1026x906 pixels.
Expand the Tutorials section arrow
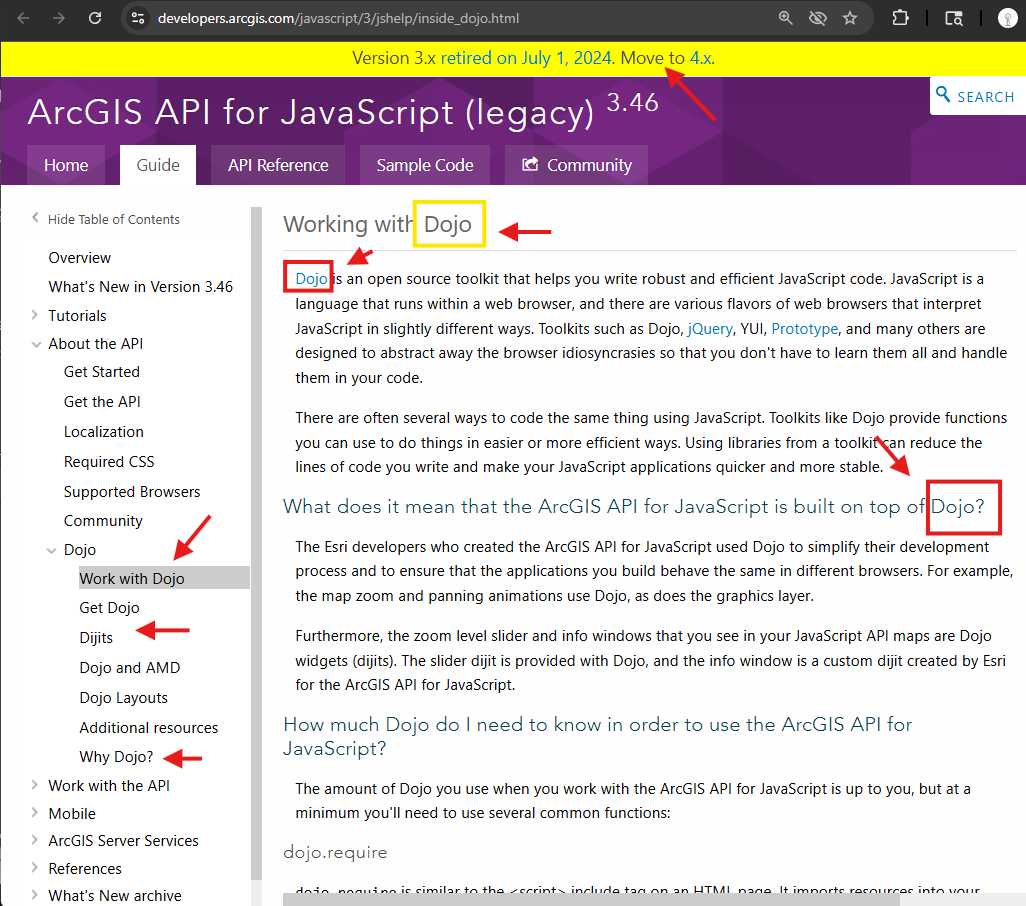[35, 315]
